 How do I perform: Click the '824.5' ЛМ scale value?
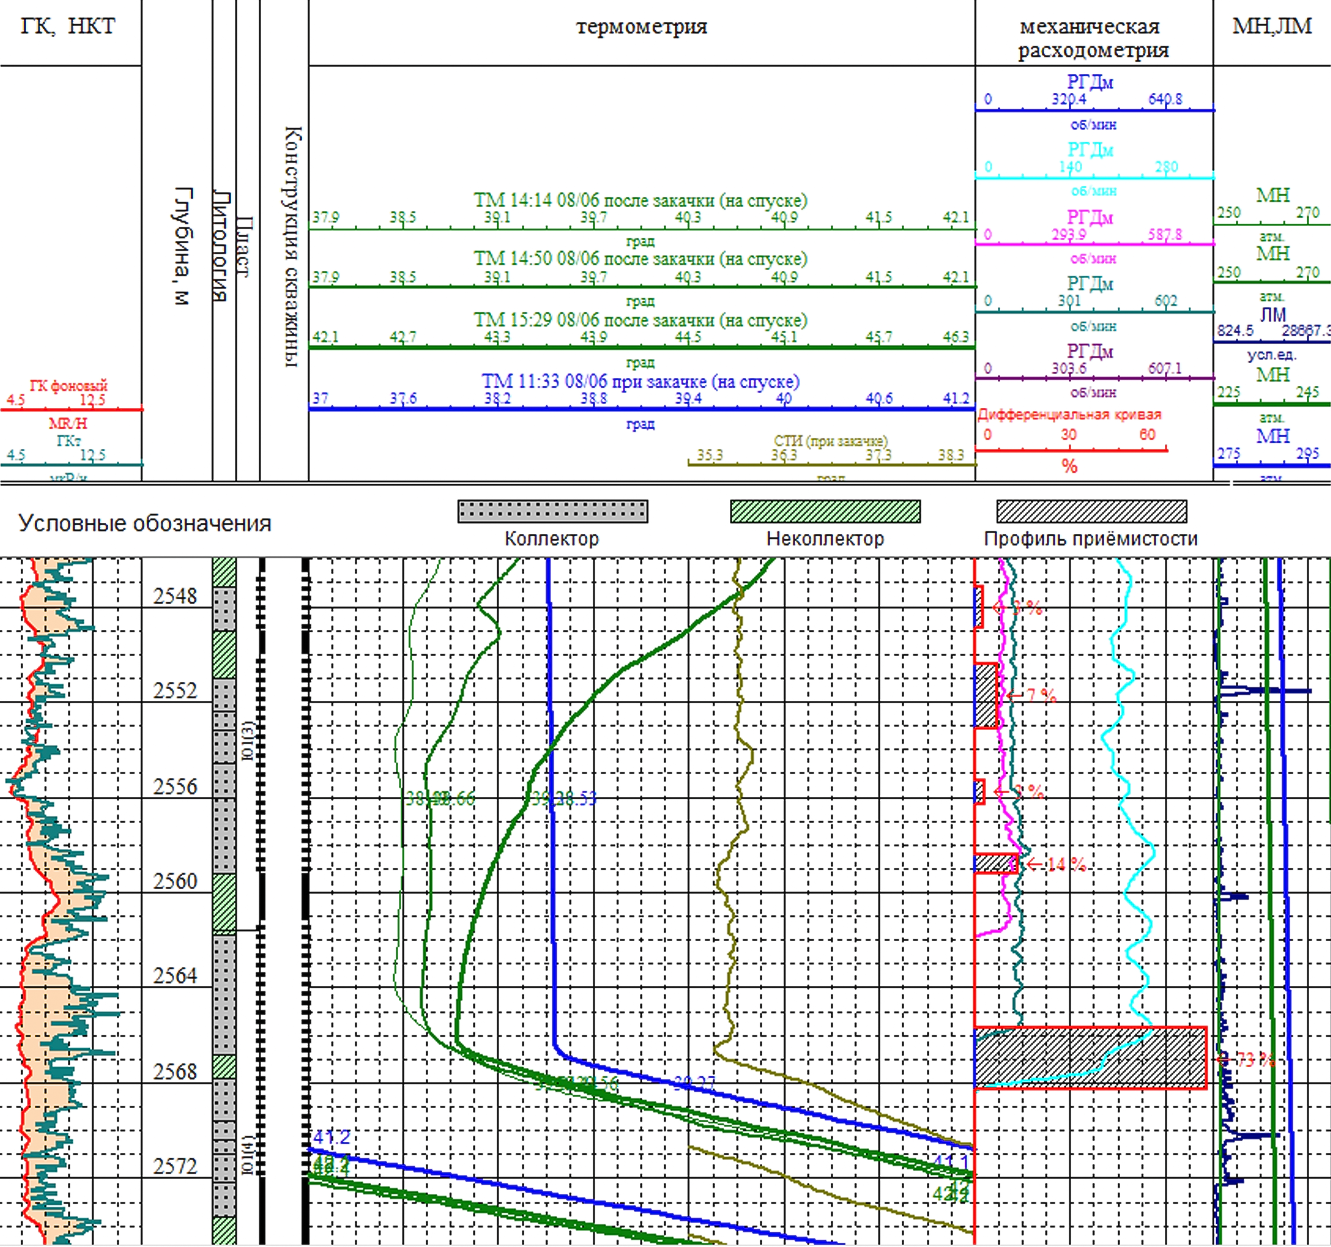point(1235,330)
